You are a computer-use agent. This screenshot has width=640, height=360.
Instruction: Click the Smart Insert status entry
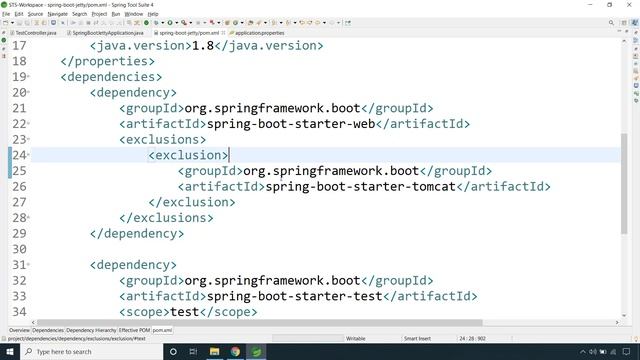417,338
